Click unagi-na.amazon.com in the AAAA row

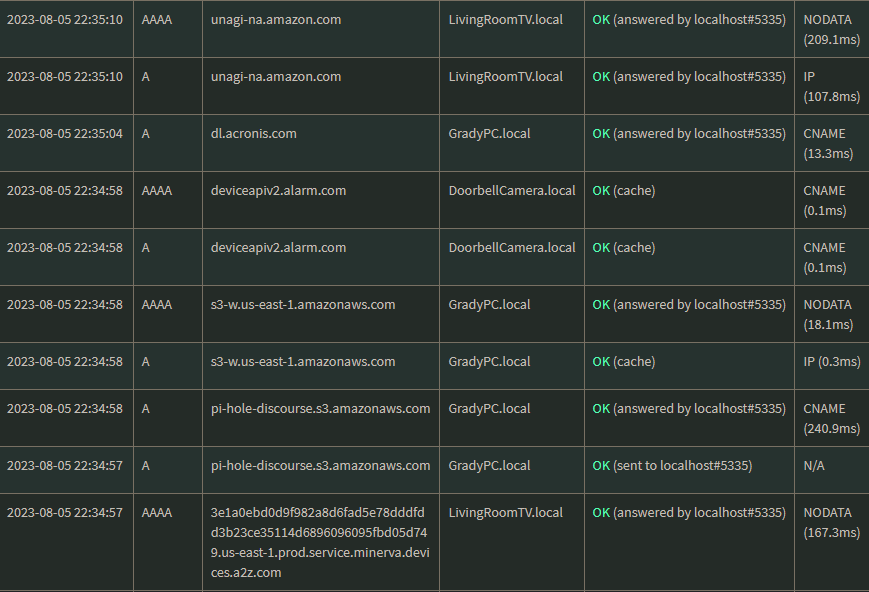point(276,20)
